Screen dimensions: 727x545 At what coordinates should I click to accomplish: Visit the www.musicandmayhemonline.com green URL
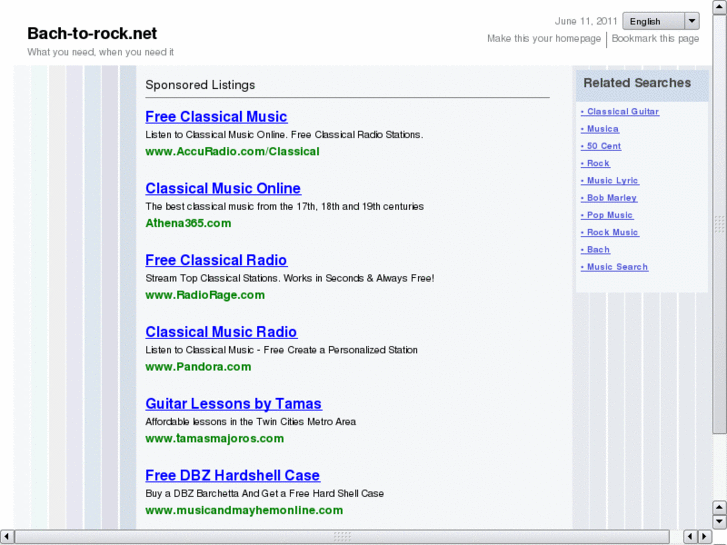point(244,510)
